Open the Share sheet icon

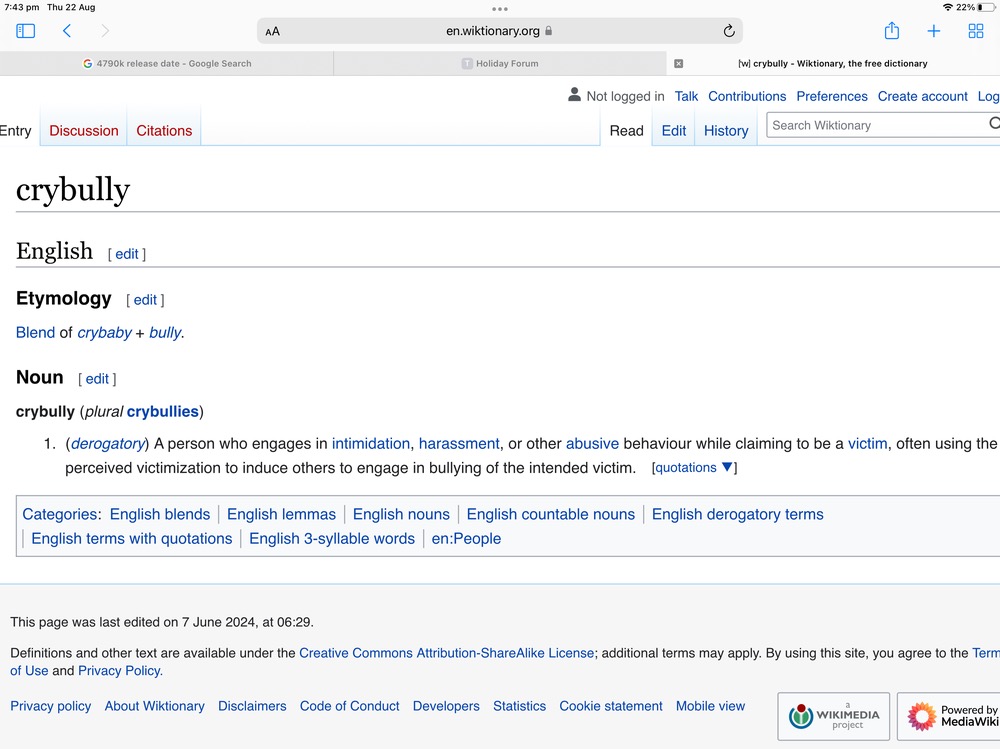coord(891,31)
